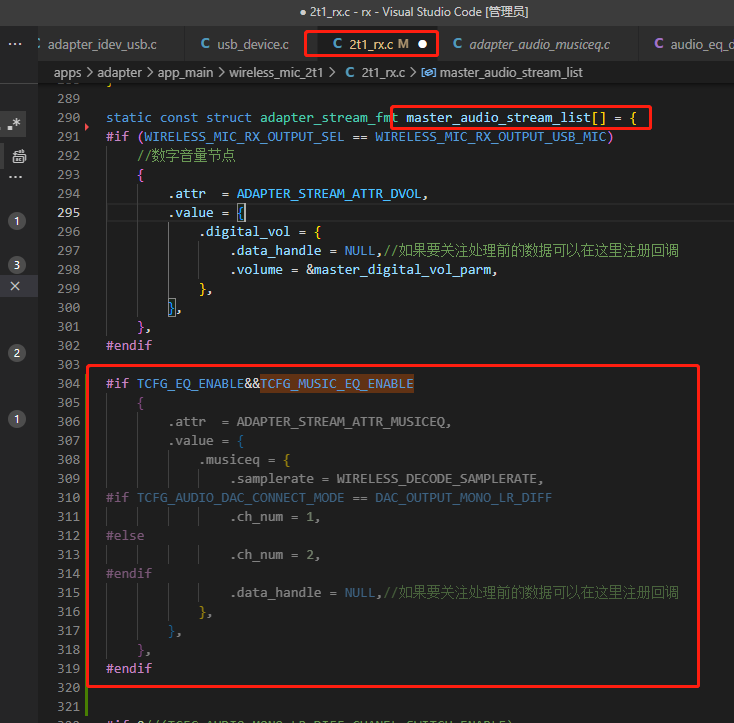Open the apps breadcrumb segment
Image resolution: width=734 pixels, height=723 pixels.
67,73
